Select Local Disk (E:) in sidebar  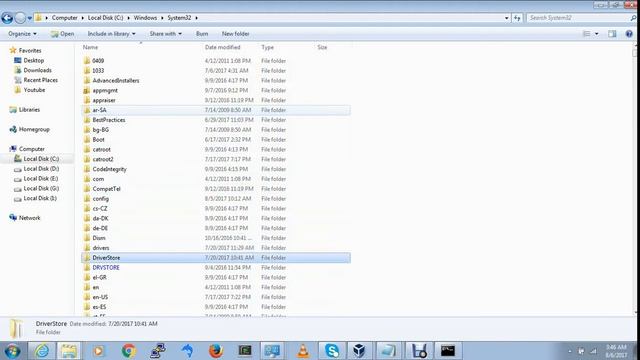pyautogui.click(x=41, y=178)
